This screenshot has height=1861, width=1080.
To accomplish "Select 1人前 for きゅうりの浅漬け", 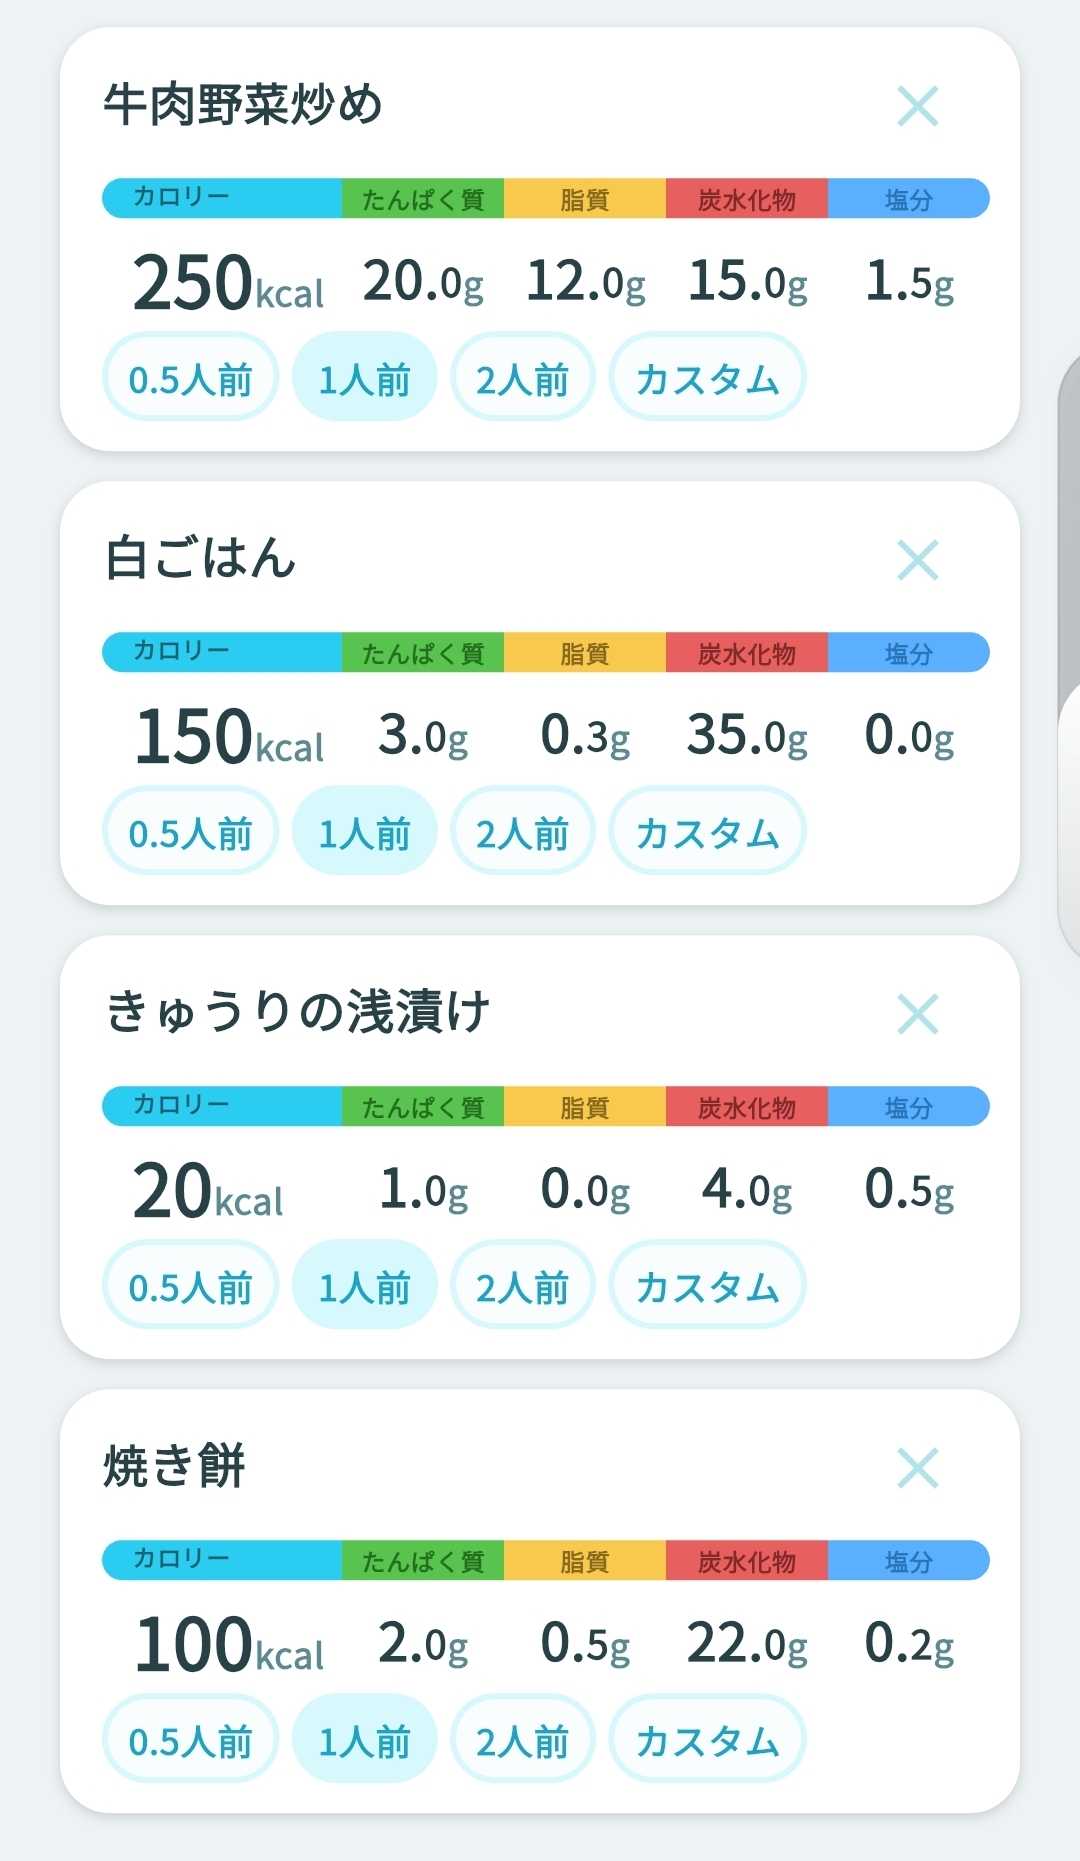I will click(x=364, y=1285).
